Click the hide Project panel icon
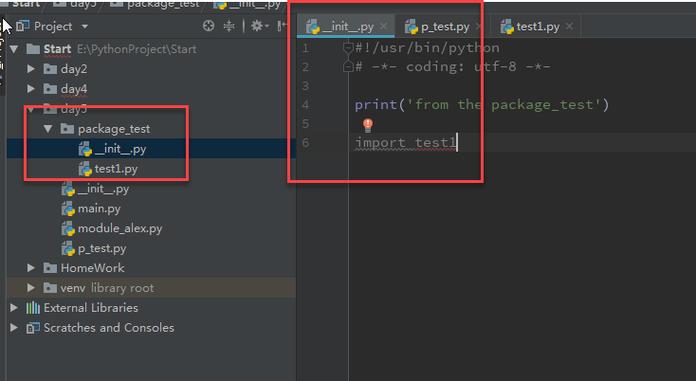This screenshot has height=381, width=696. pyautogui.click(x=281, y=26)
